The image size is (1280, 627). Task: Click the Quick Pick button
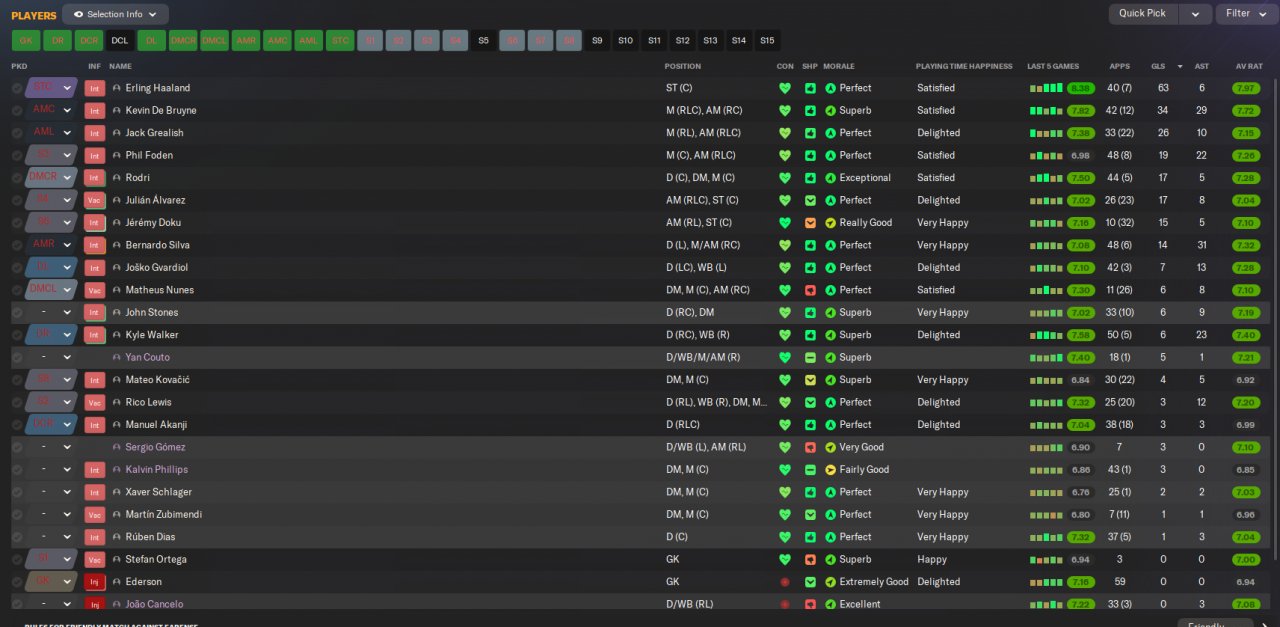point(1143,14)
